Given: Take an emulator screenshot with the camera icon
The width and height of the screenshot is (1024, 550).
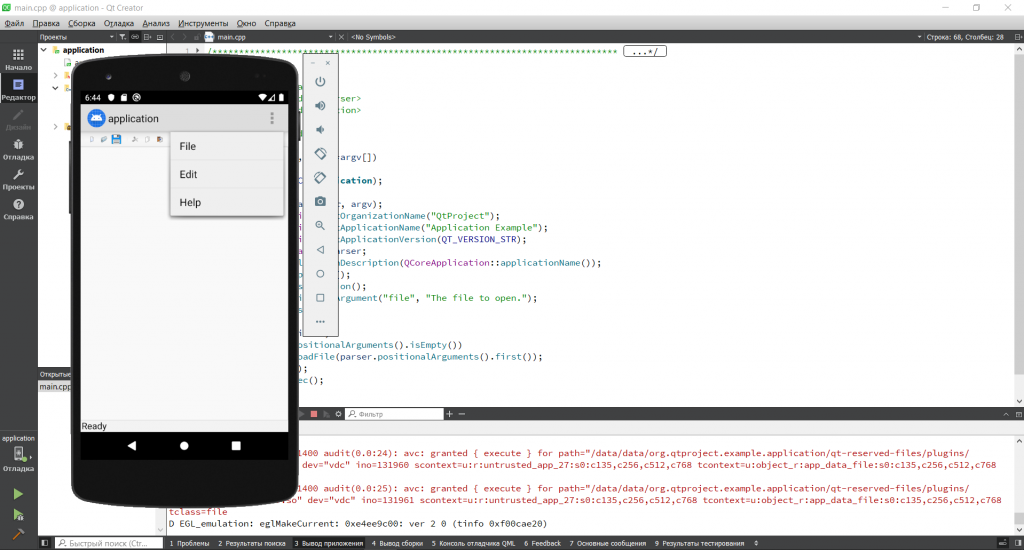Looking at the screenshot, I should (x=320, y=202).
